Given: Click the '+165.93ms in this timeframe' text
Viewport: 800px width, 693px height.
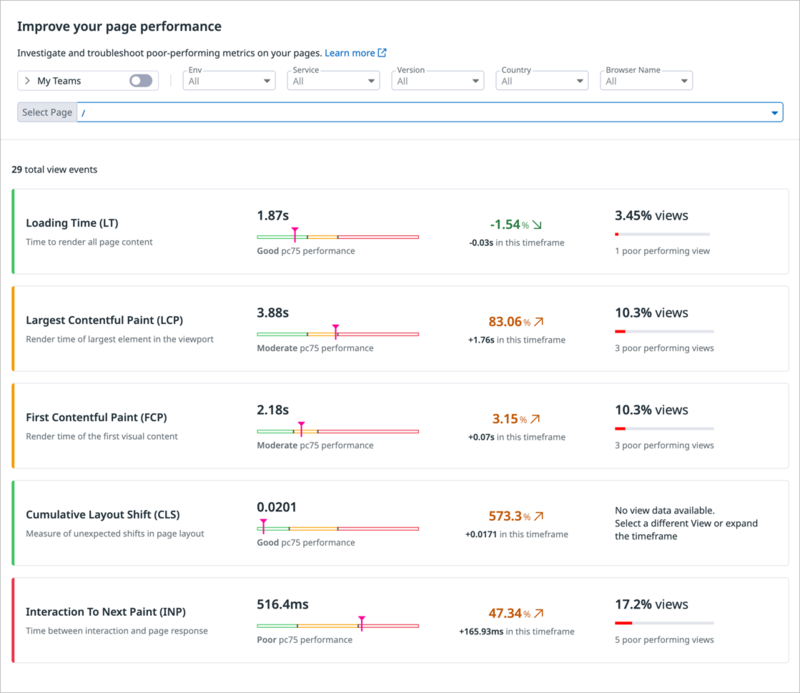Looking at the screenshot, I should coord(517,632).
